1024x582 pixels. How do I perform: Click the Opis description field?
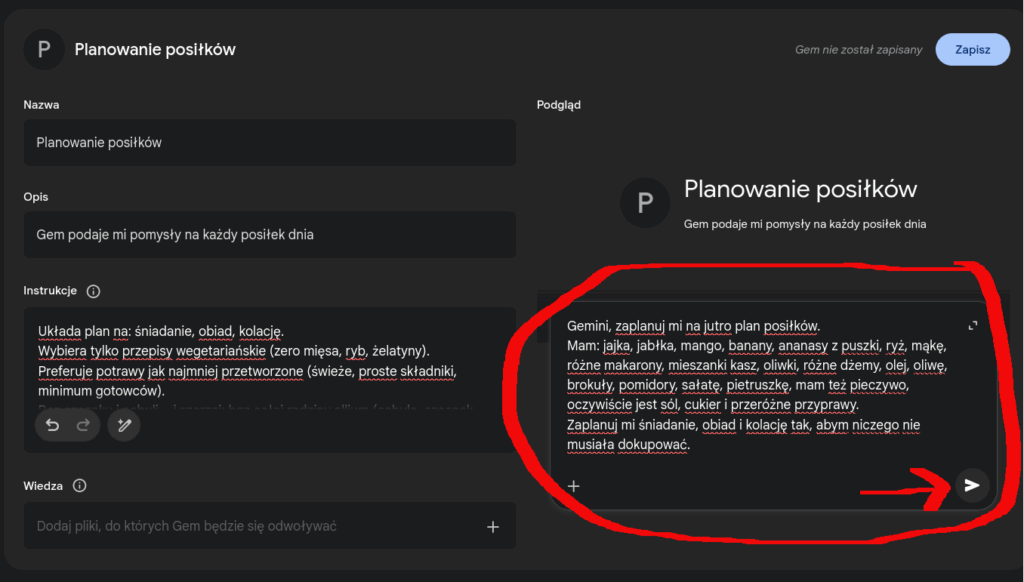click(270, 235)
